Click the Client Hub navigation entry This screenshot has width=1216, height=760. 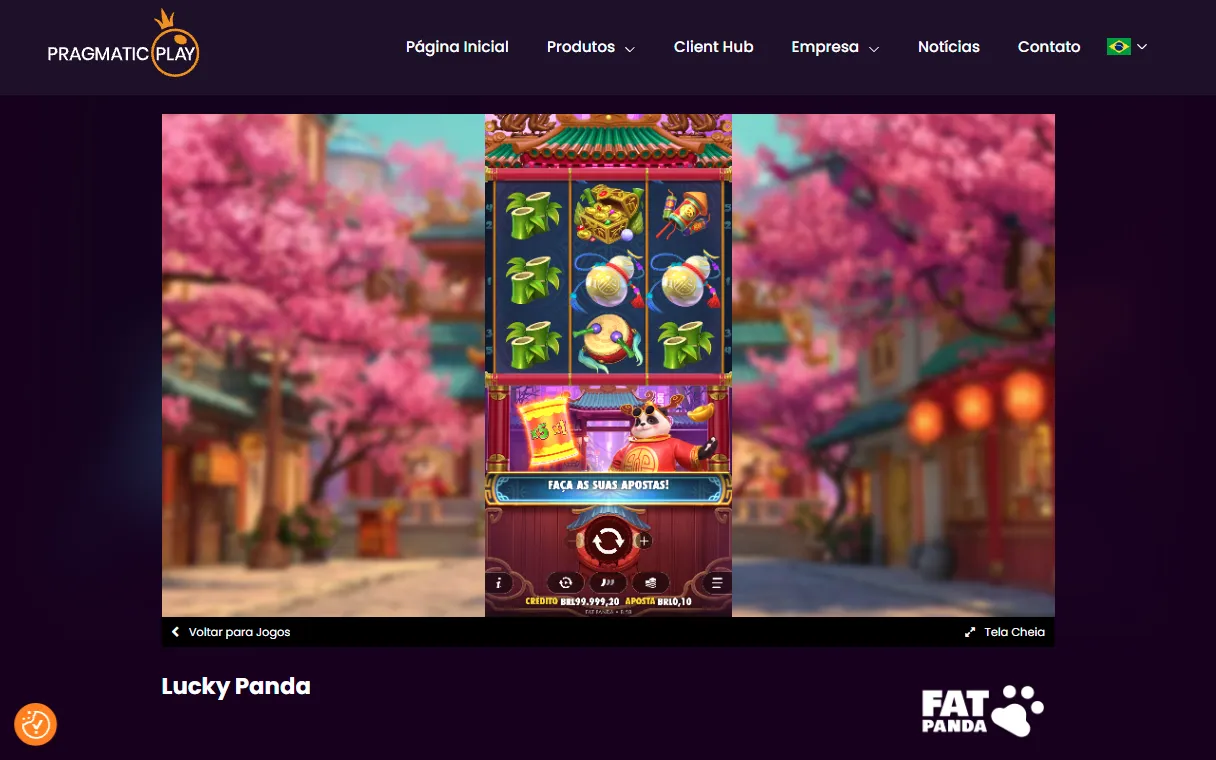click(713, 47)
